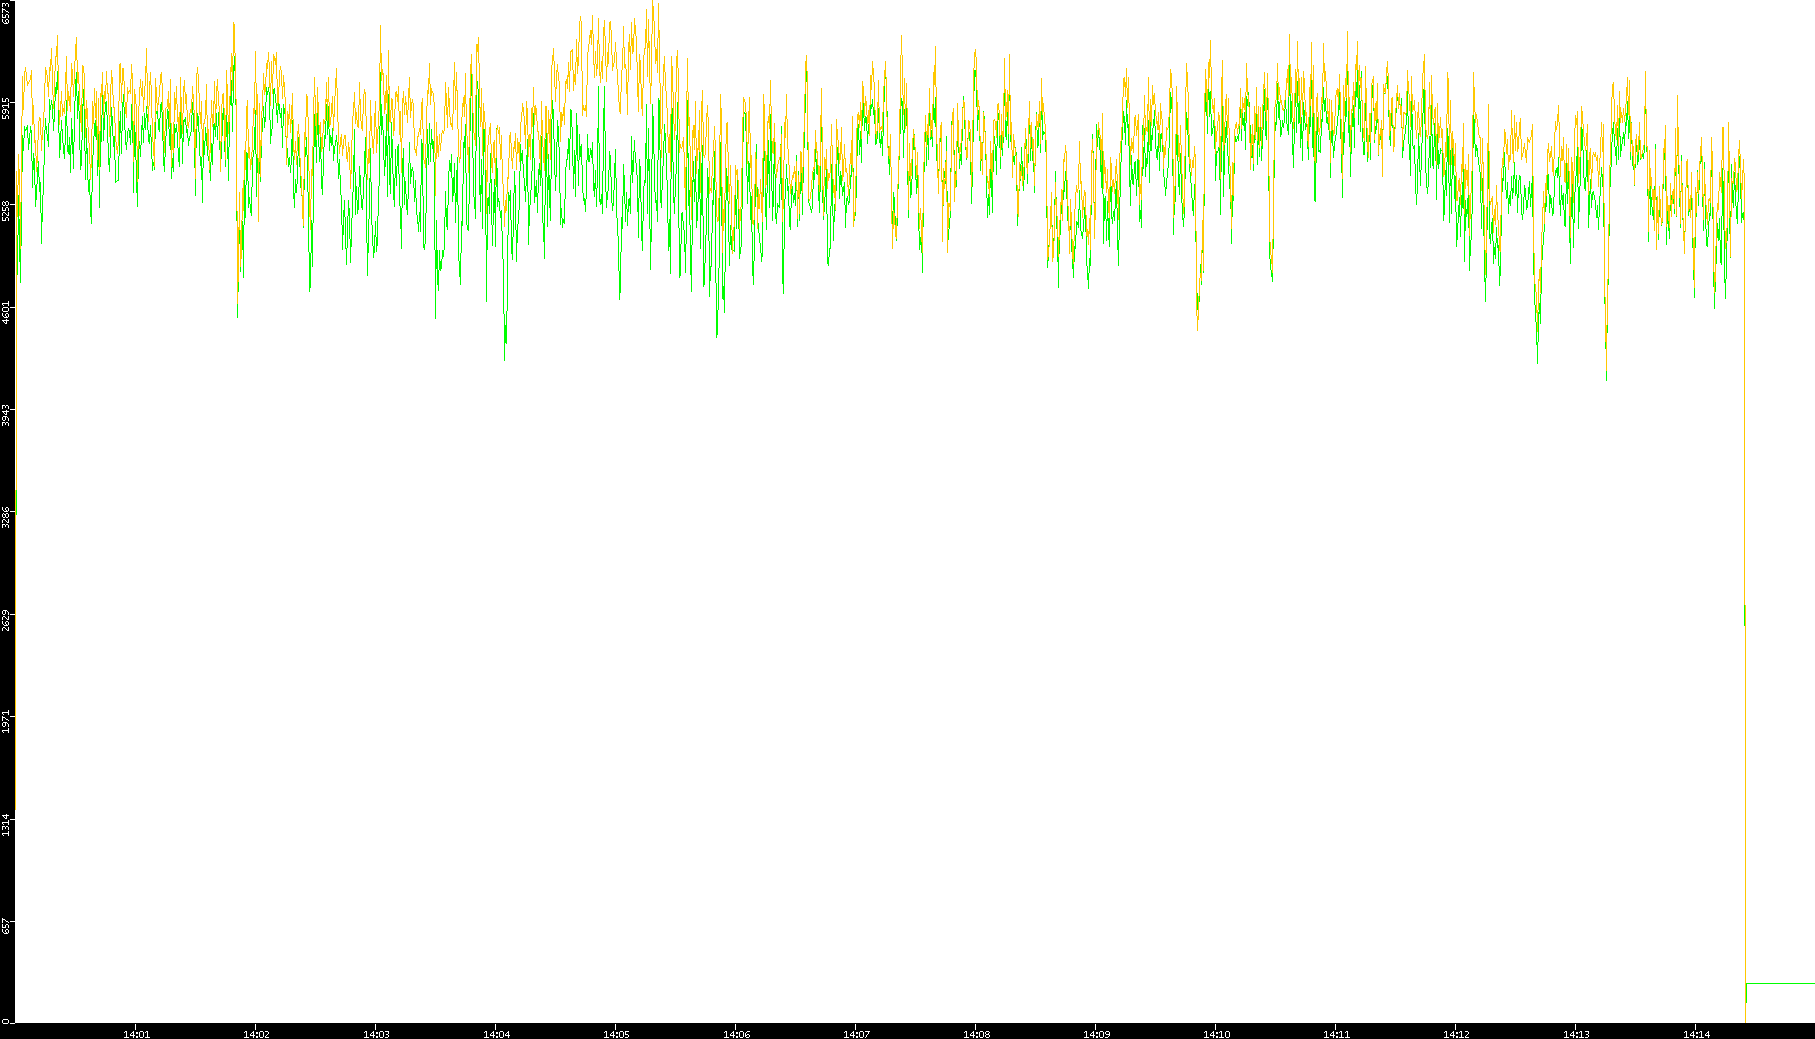Click the flat low line after the drop

[x=1780, y=984]
